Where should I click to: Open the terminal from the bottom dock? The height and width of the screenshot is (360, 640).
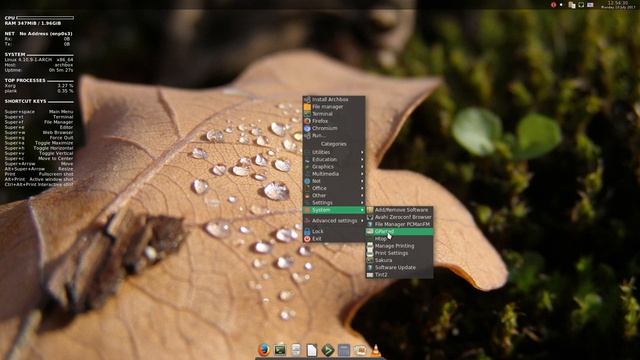(280, 350)
